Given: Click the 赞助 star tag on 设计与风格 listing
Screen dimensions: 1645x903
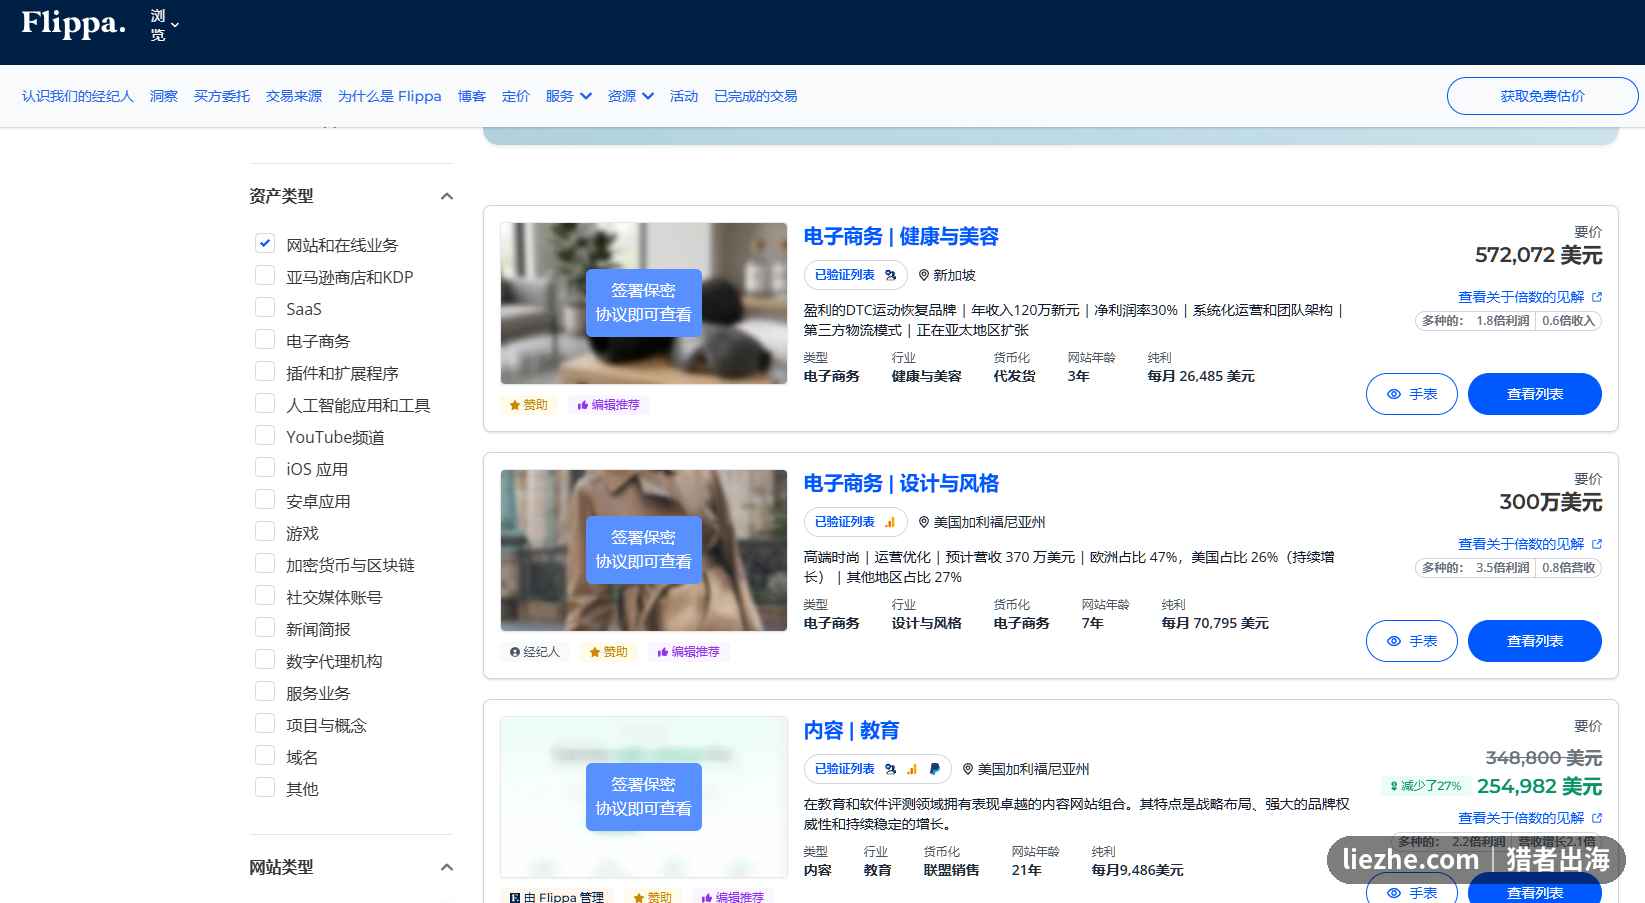Looking at the screenshot, I should click(609, 652).
